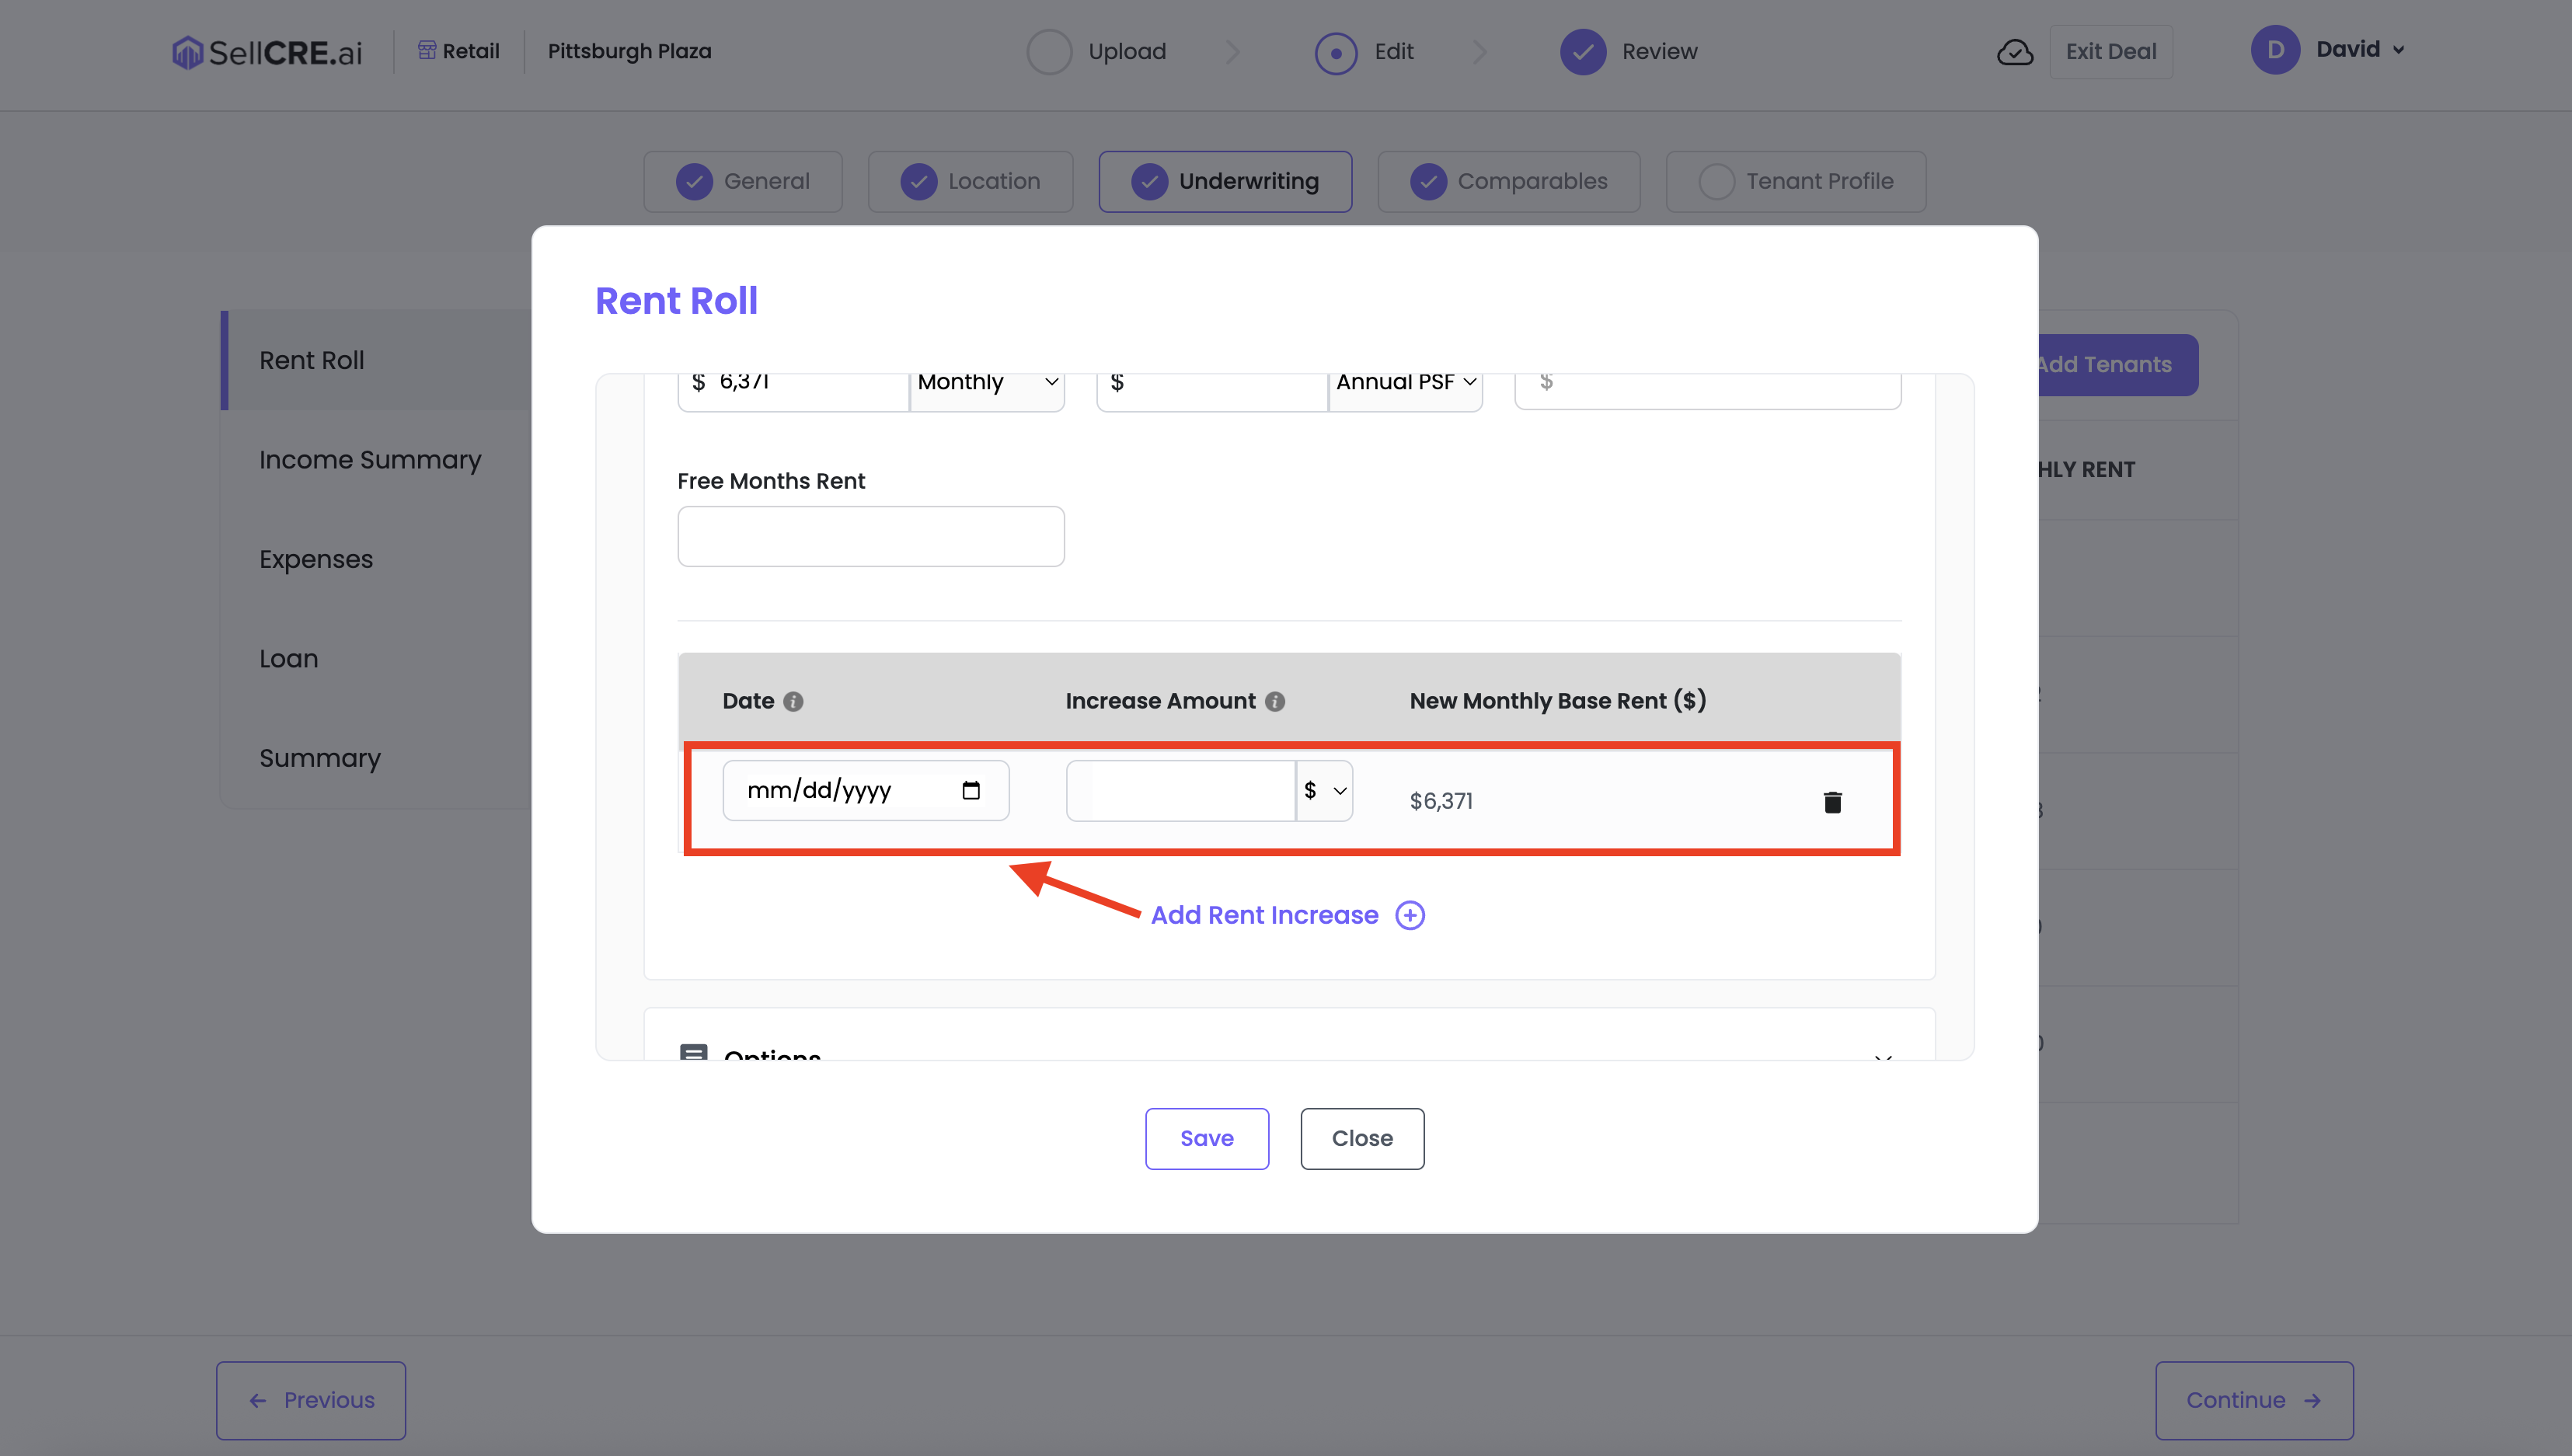Click the Add Rent Increase link
2572x1456 pixels.
(1264, 915)
